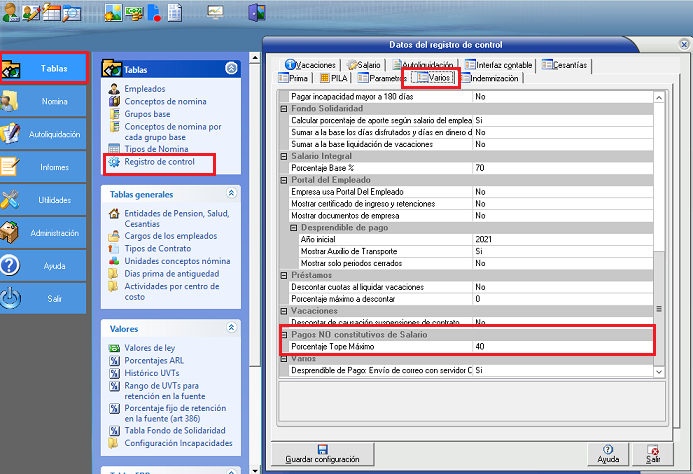Open the Informes sidebar module
The width and height of the screenshot is (693, 474).
[x=43, y=166]
